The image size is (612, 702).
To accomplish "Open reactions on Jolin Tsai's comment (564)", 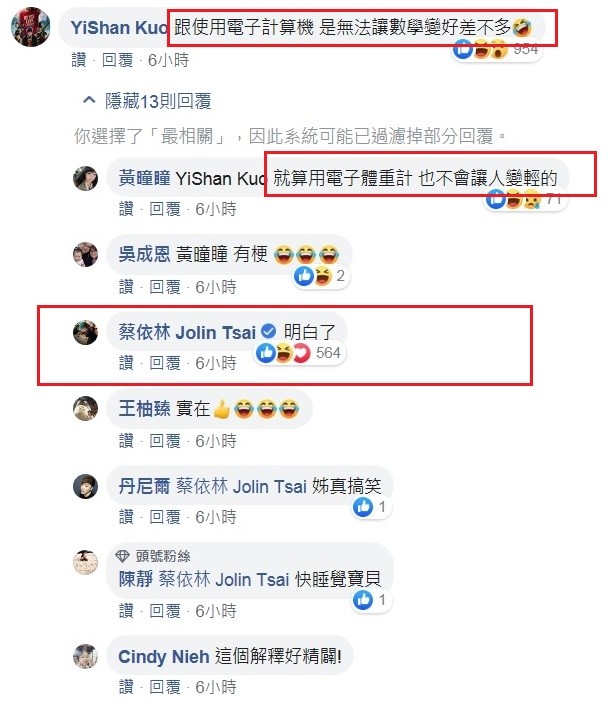I will pos(299,353).
